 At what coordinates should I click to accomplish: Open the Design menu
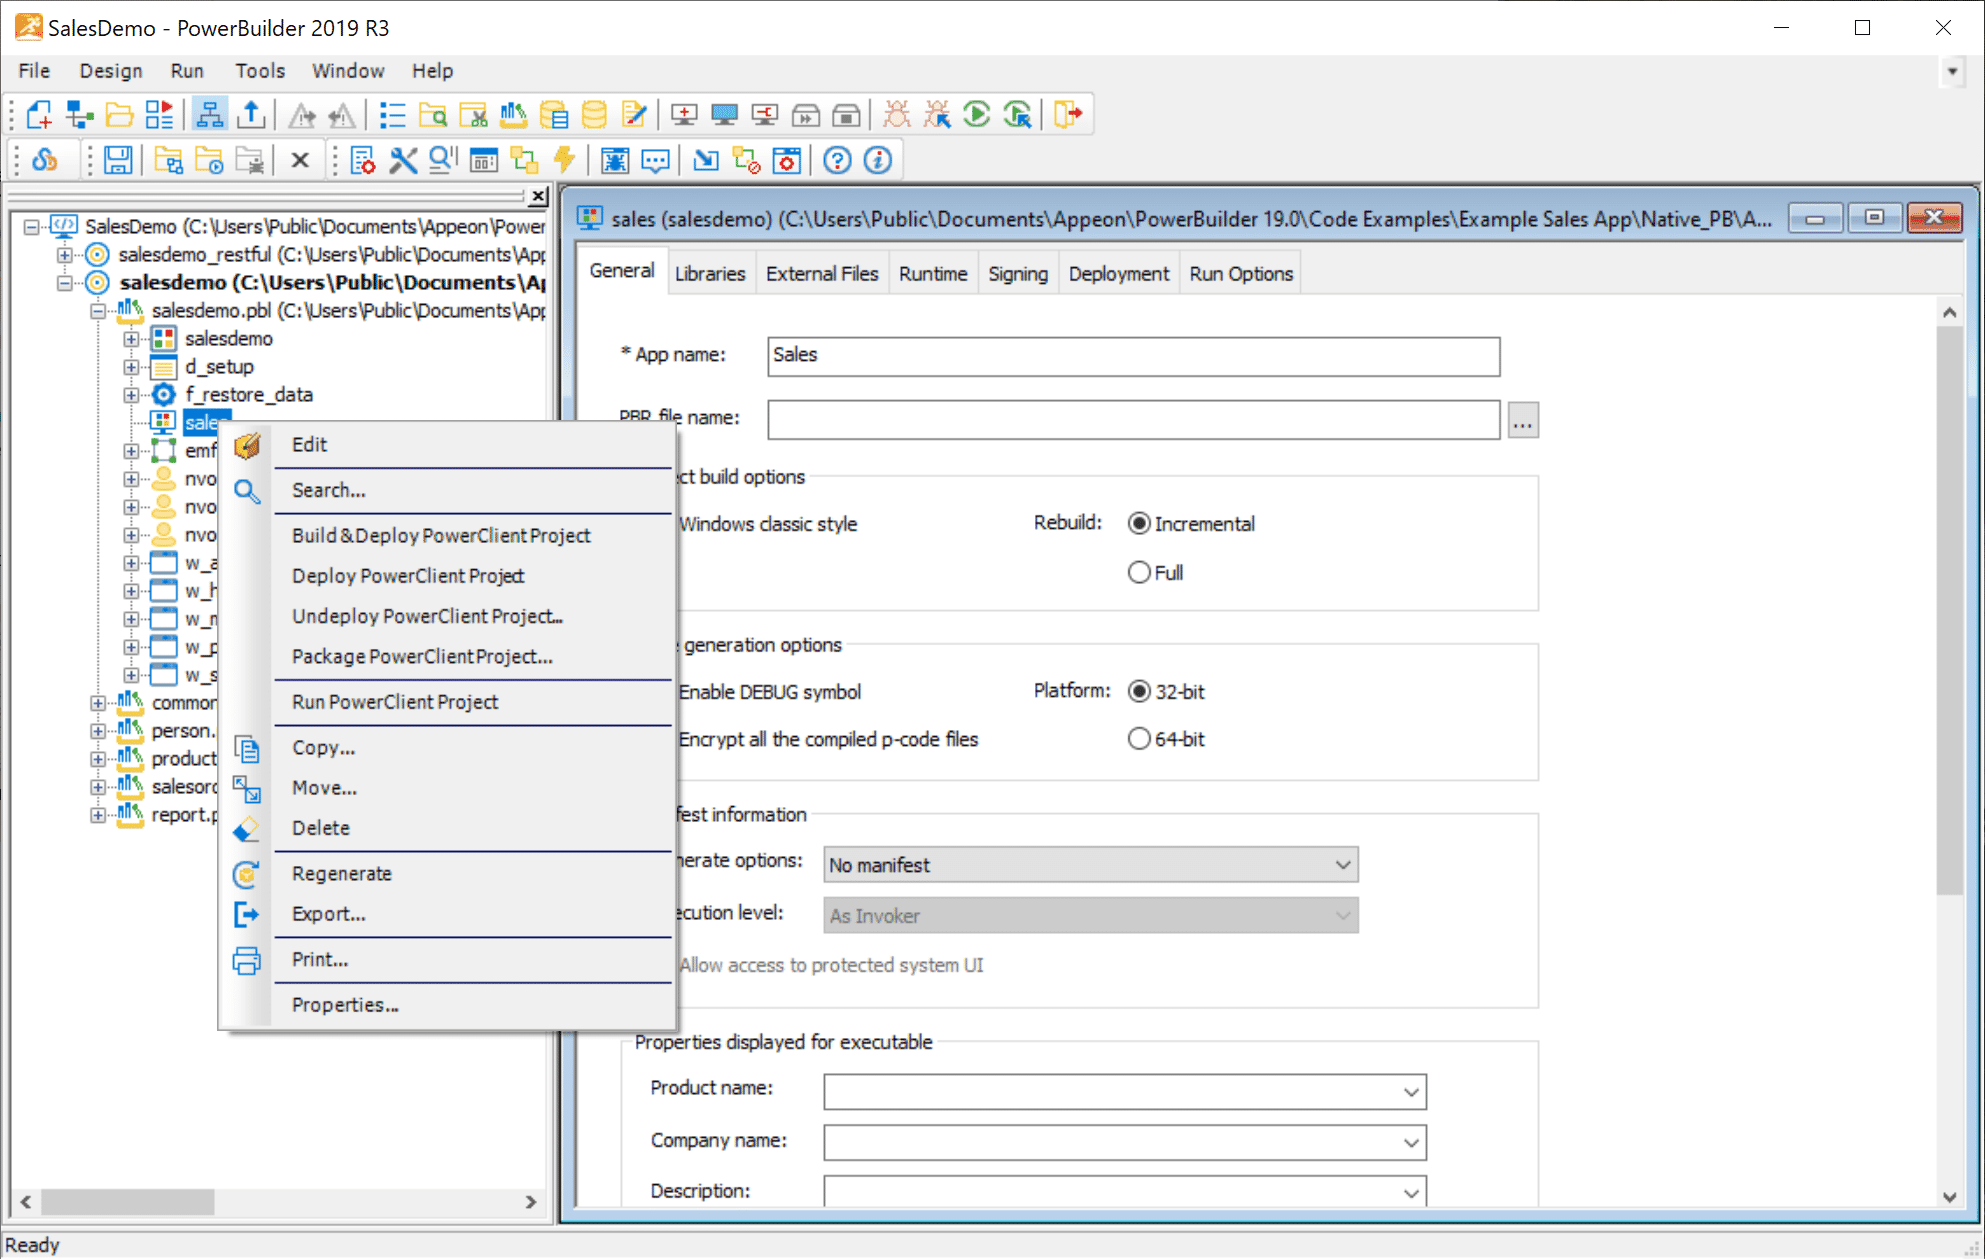[111, 71]
